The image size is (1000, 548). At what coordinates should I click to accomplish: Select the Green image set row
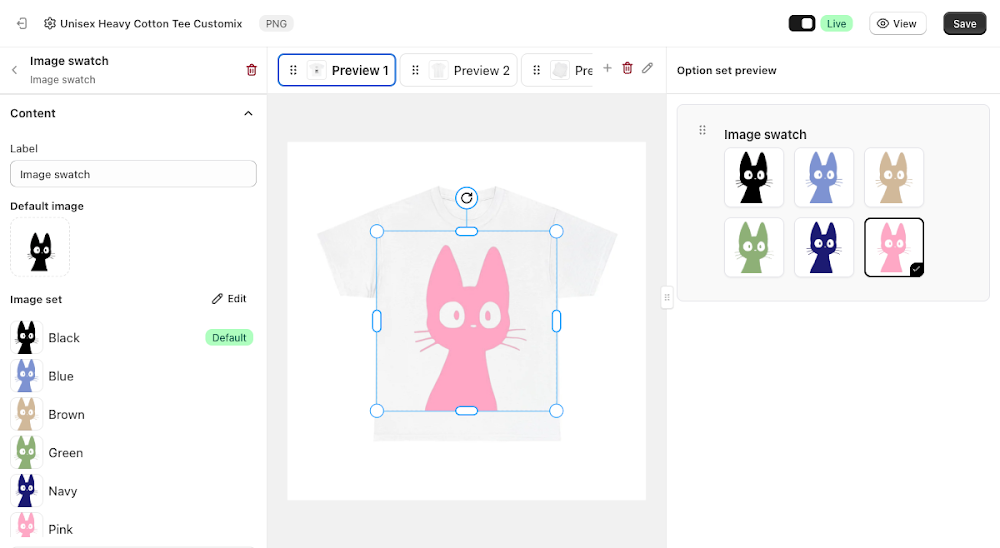point(132,452)
